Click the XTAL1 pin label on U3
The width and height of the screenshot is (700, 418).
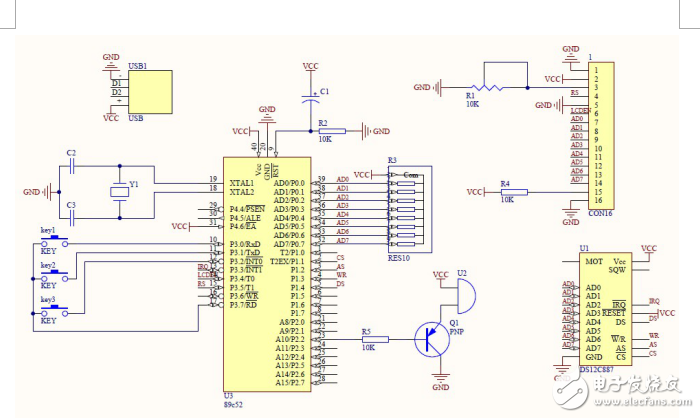point(243,181)
